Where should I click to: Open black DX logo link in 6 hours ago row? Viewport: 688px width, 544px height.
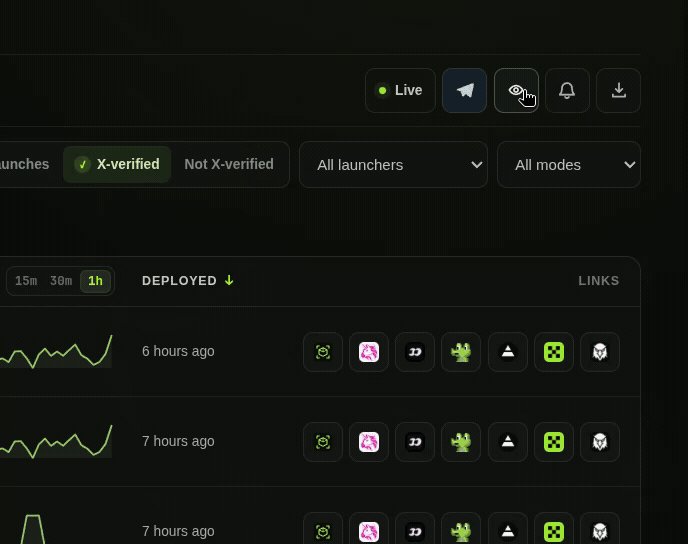415,352
